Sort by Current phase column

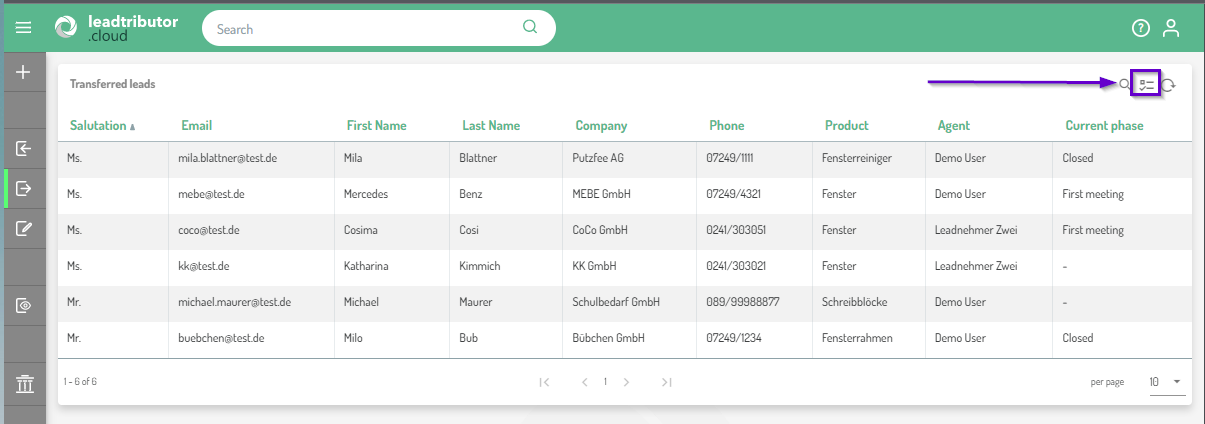(x=1104, y=126)
